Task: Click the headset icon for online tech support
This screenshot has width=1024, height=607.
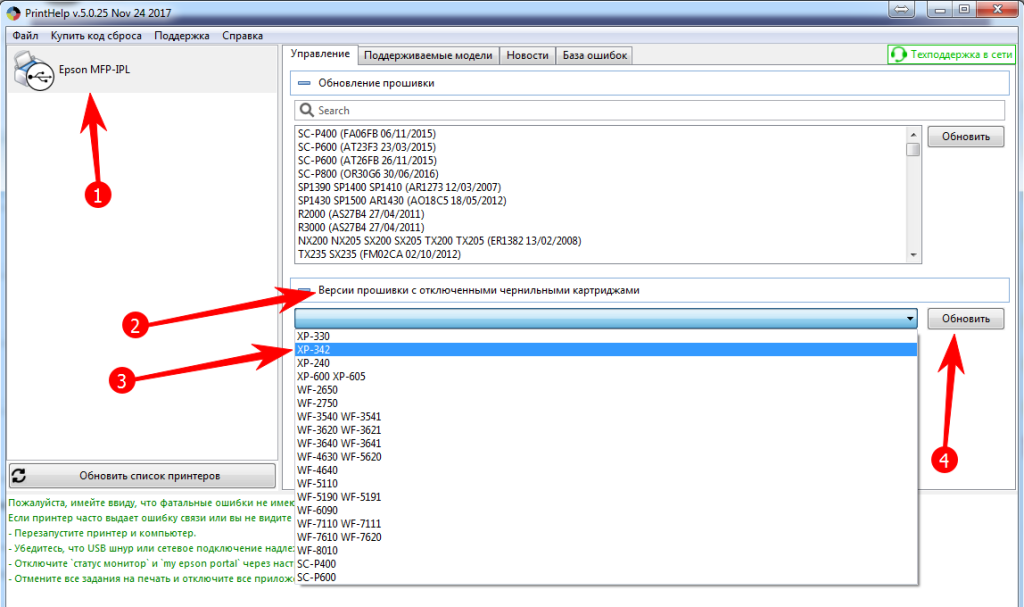Action: pyautogui.click(x=898, y=55)
